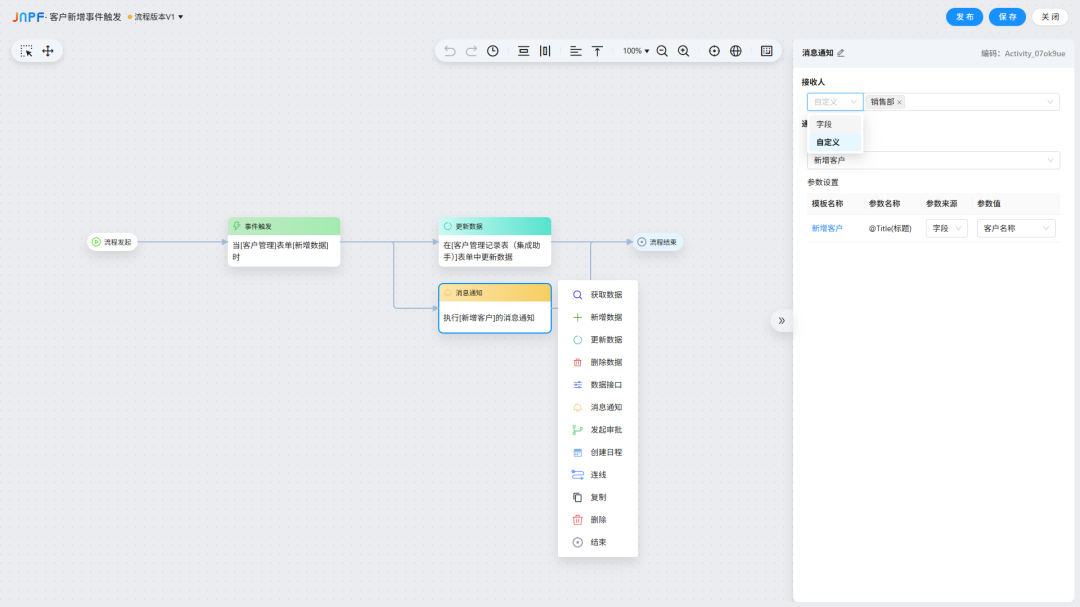
Task: Choose 字段 in the dropdown list
Action: pos(834,125)
